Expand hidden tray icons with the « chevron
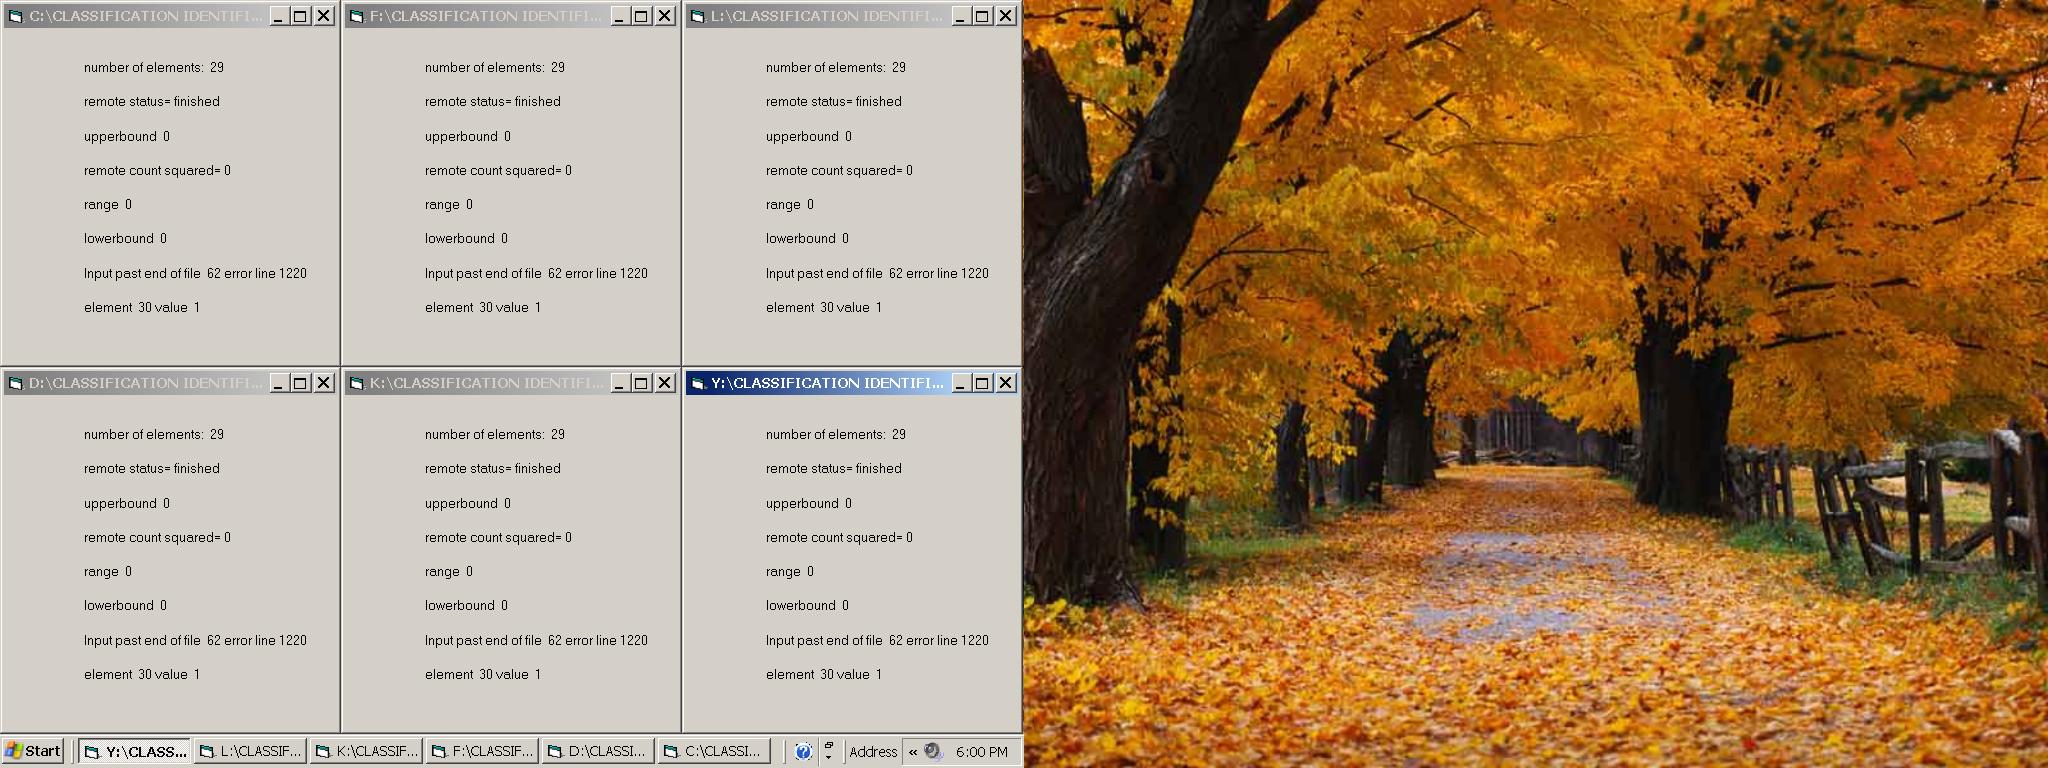Image resolution: width=2048 pixels, height=768 pixels. coord(912,752)
